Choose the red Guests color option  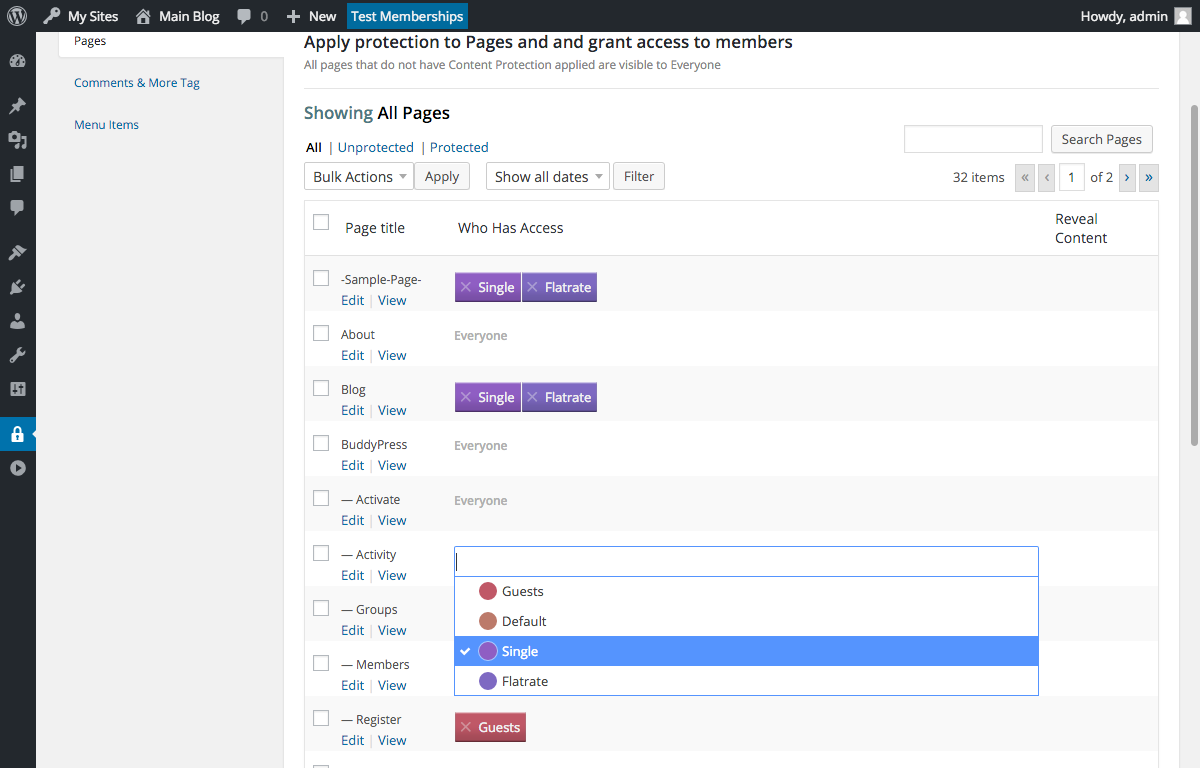pyautogui.click(x=488, y=591)
